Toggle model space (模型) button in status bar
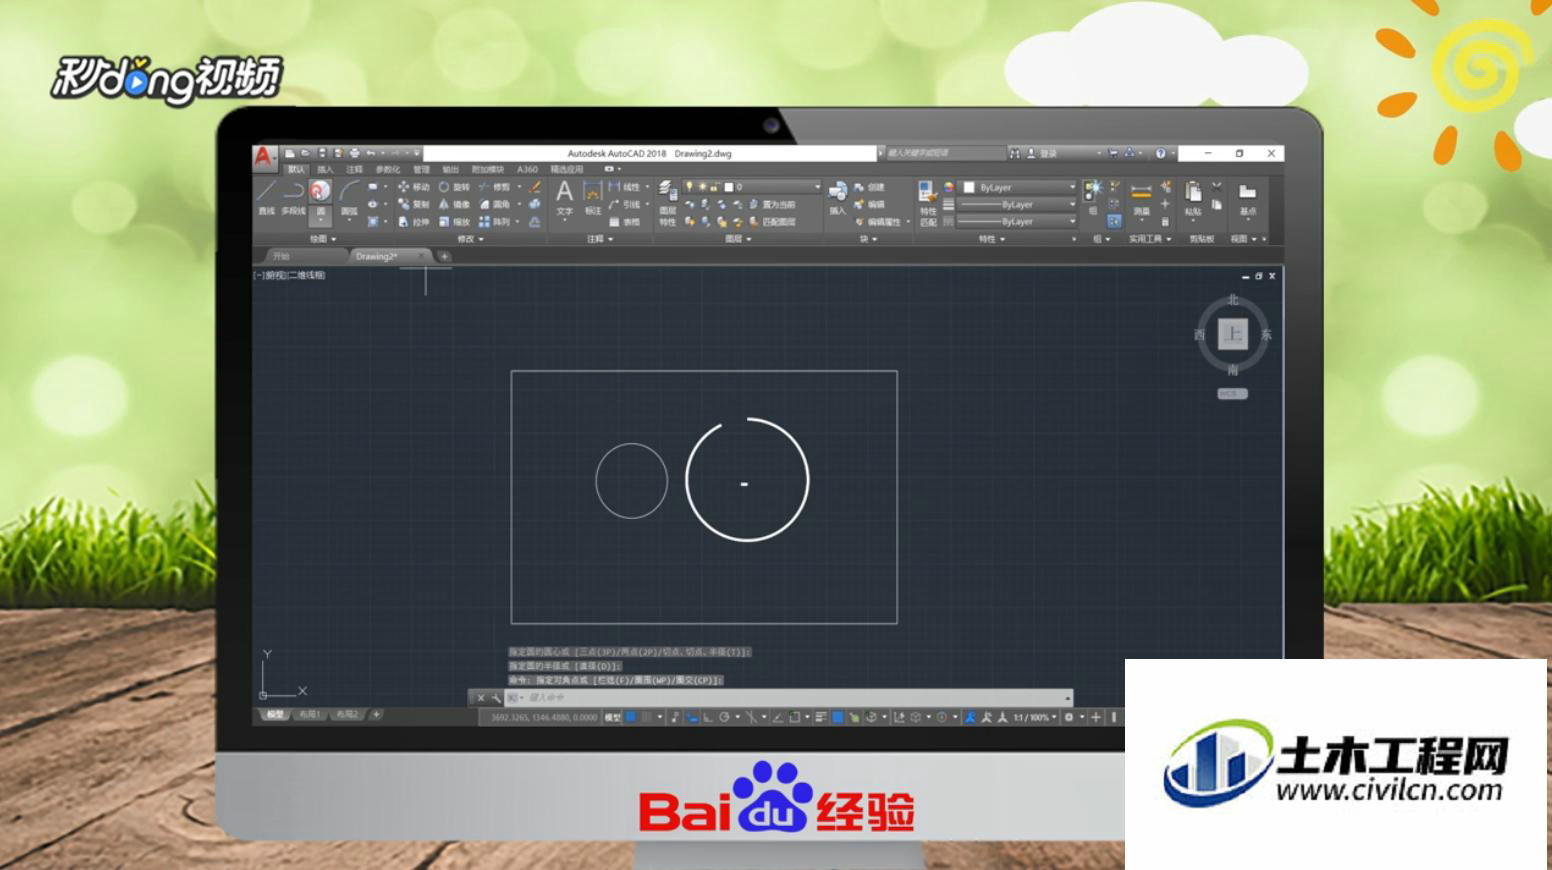 pyautogui.click(x=613, y=717)
